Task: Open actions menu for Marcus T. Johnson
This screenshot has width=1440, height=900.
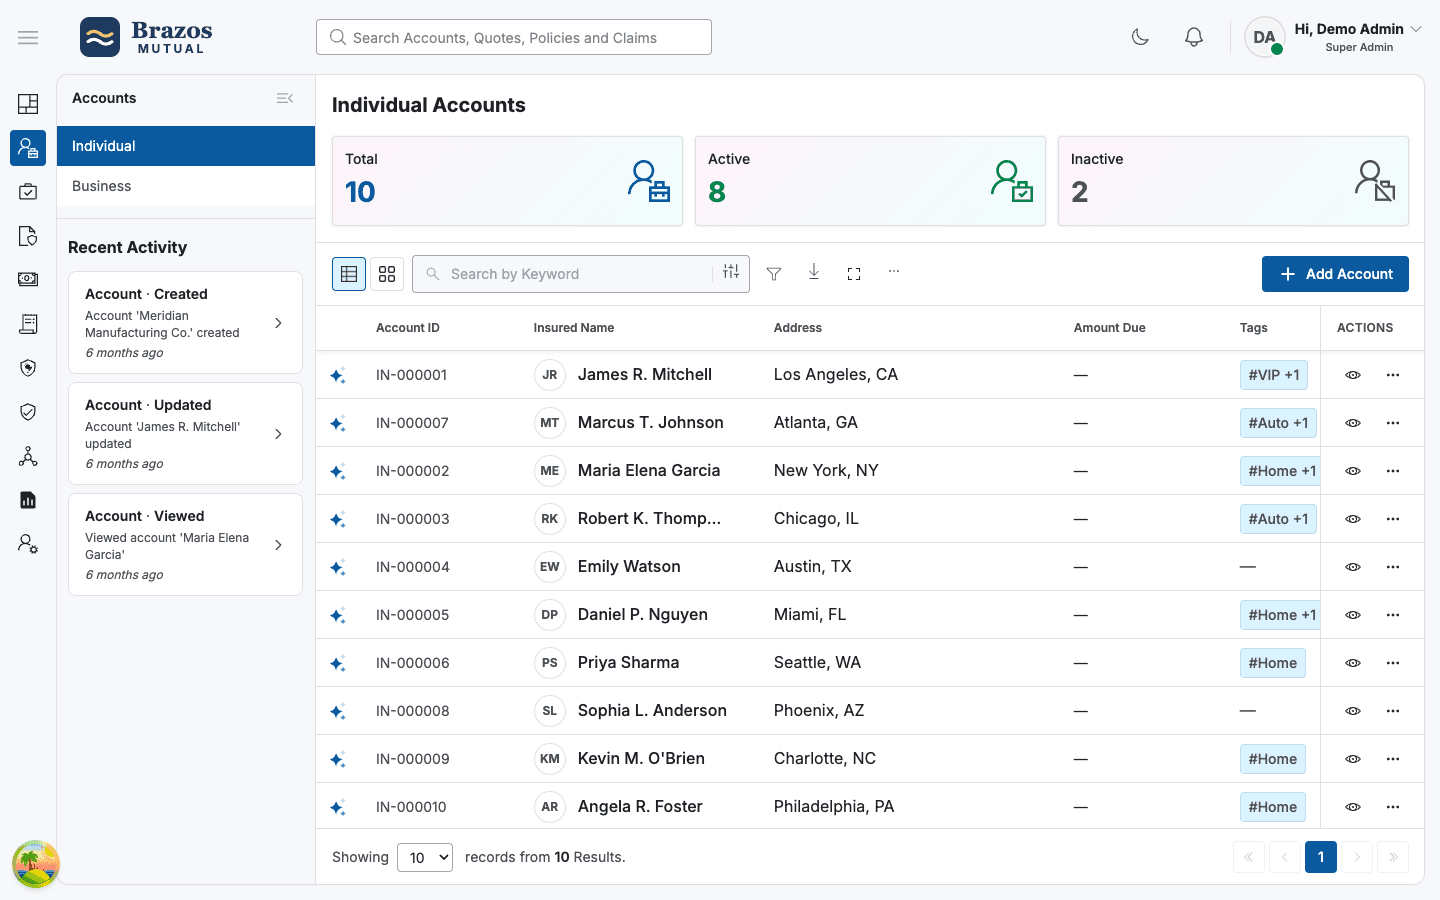Action: coord(1393,423)
